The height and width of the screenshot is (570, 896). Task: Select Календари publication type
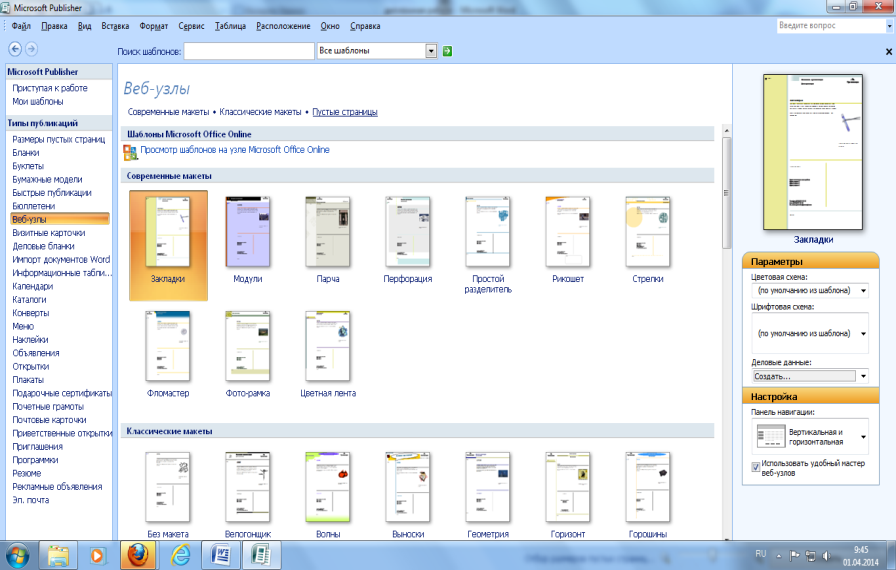coord(33,286)
